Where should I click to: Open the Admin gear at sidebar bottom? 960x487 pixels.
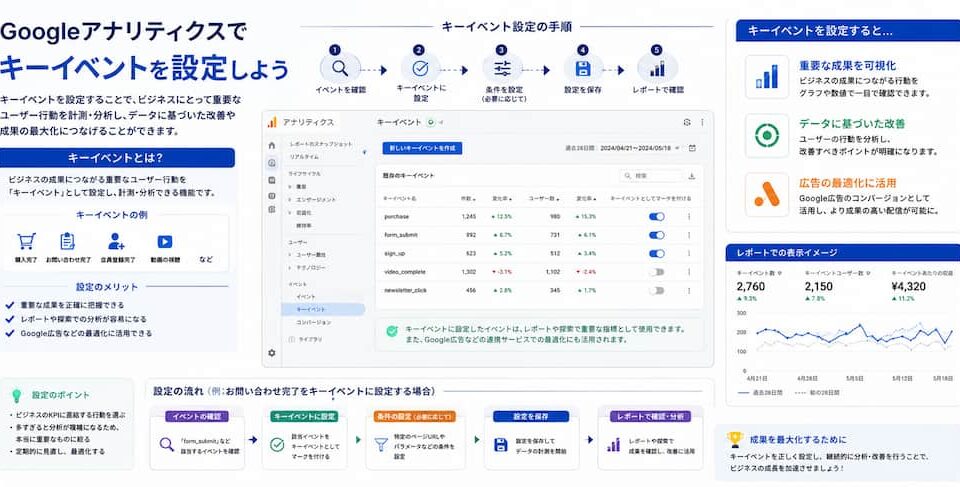(272, 353)
